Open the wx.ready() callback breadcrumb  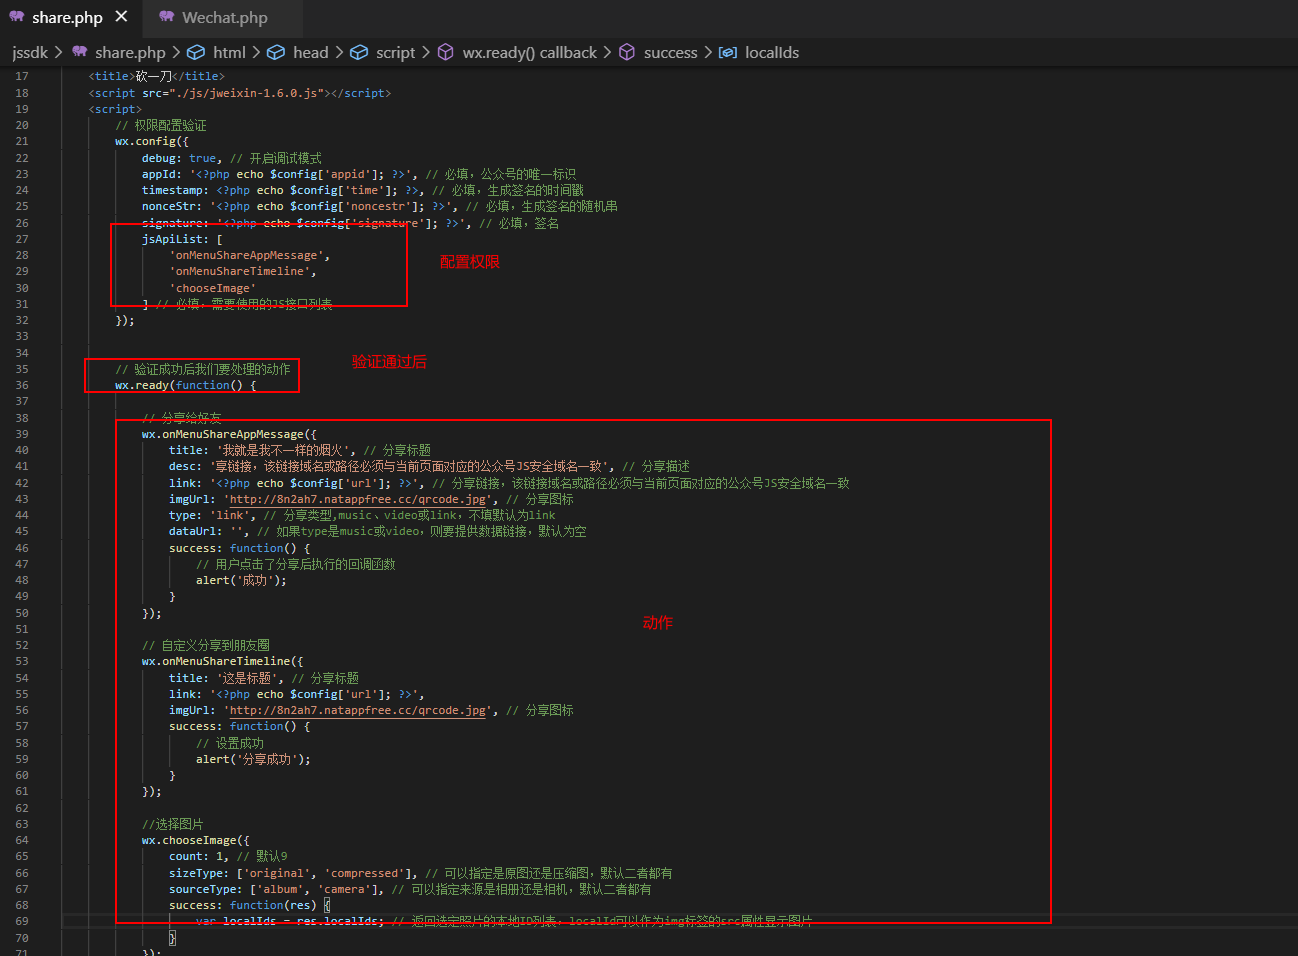(529, 52)
